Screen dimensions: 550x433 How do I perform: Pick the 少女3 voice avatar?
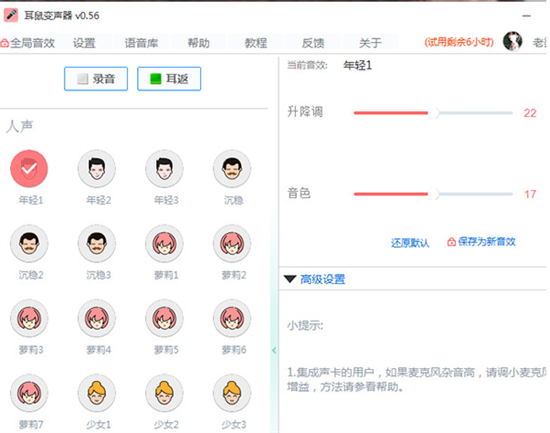click(232, 393)
